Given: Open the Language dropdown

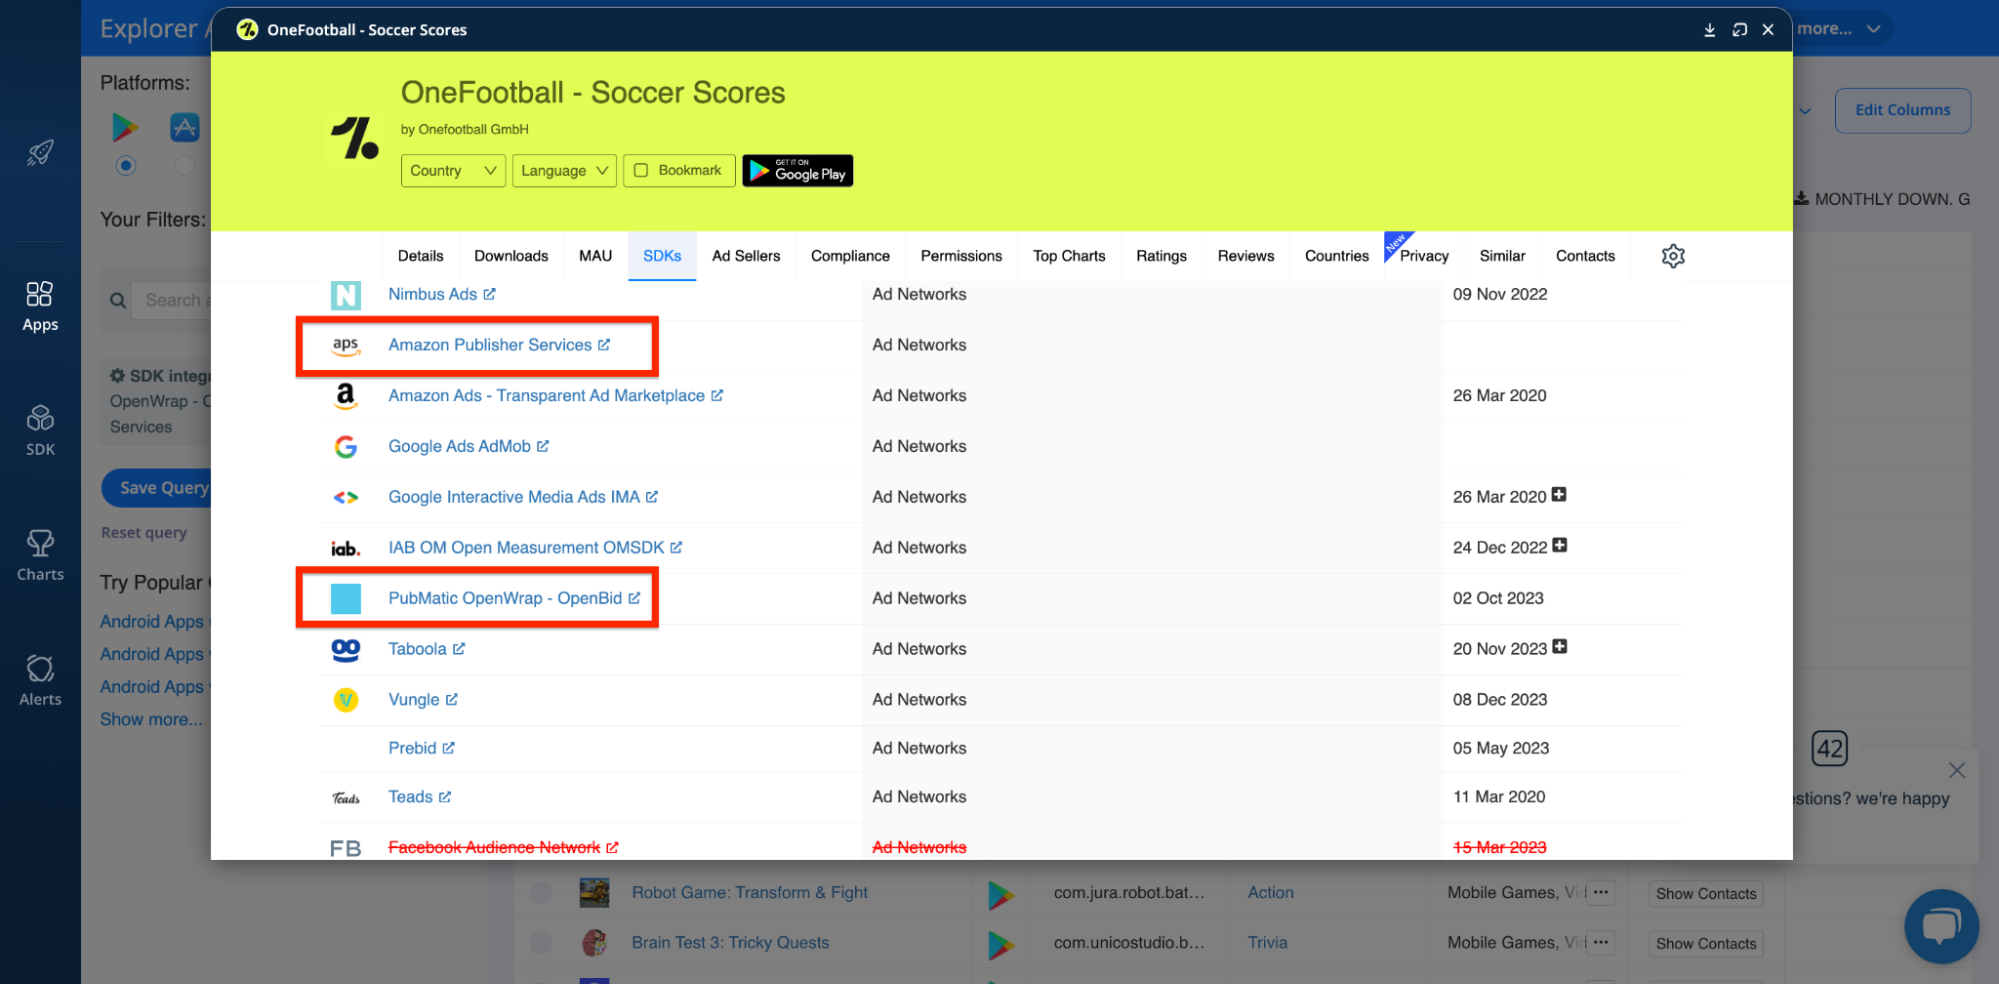Looking at the screenshot, I should [564, 171].
